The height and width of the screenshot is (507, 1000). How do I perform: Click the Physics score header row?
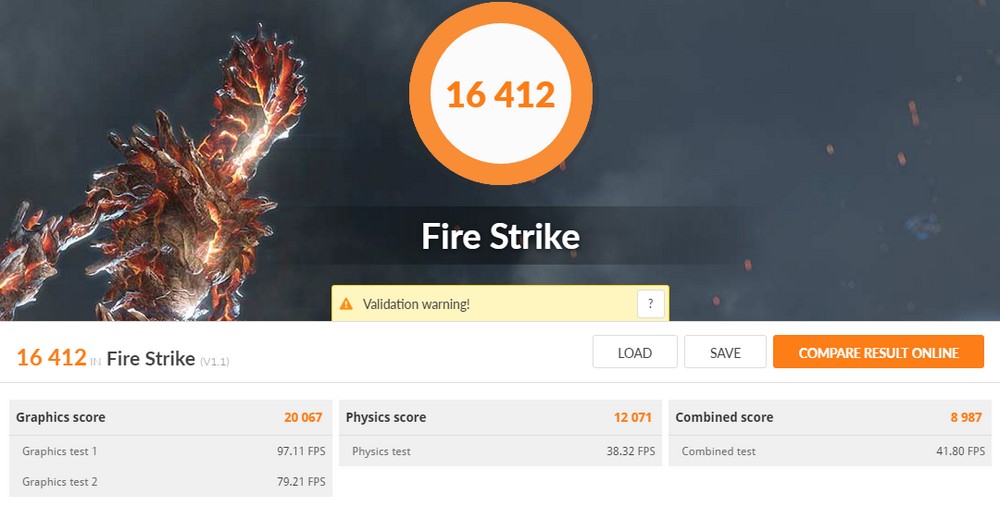(x=500, y=417)
